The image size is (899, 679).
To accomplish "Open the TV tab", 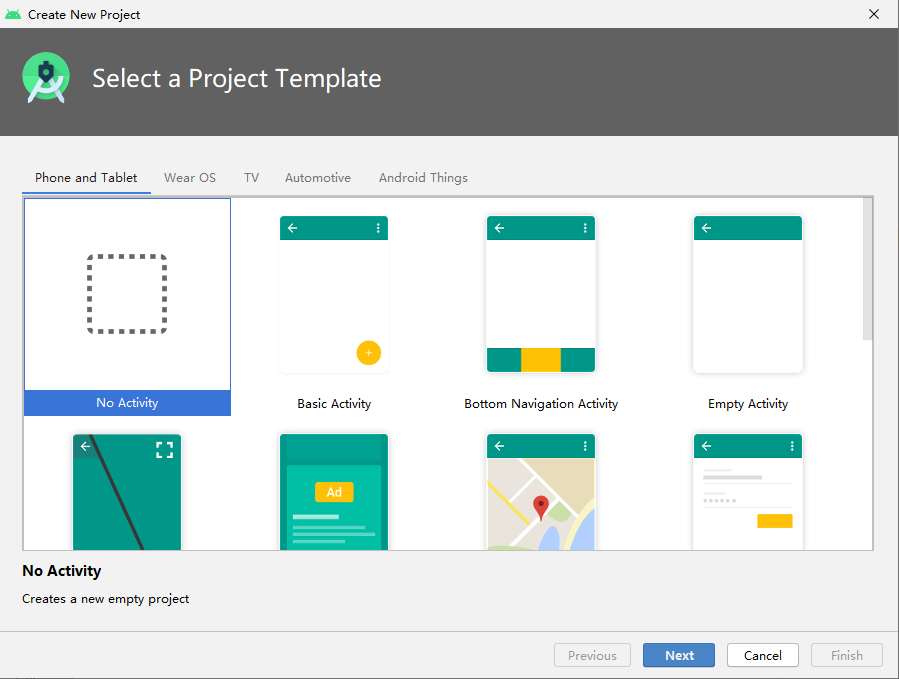I will 251,178.
